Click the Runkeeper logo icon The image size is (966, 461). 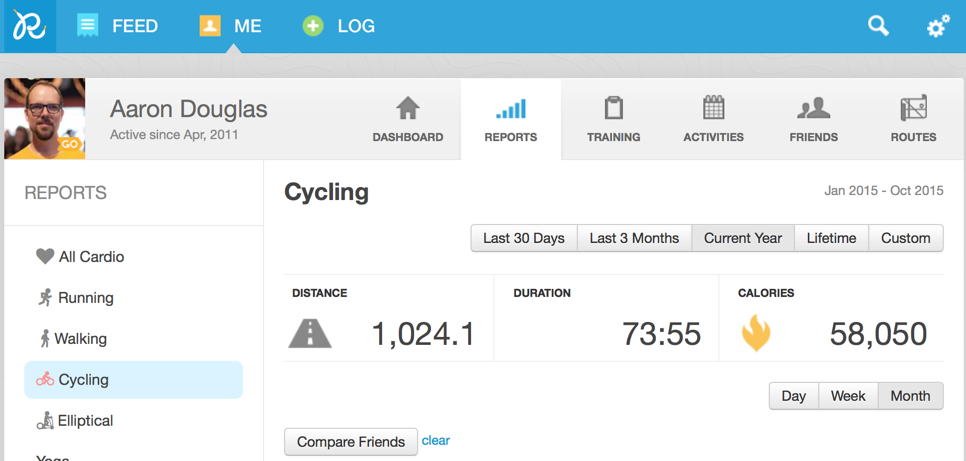(x=28, y=26)
